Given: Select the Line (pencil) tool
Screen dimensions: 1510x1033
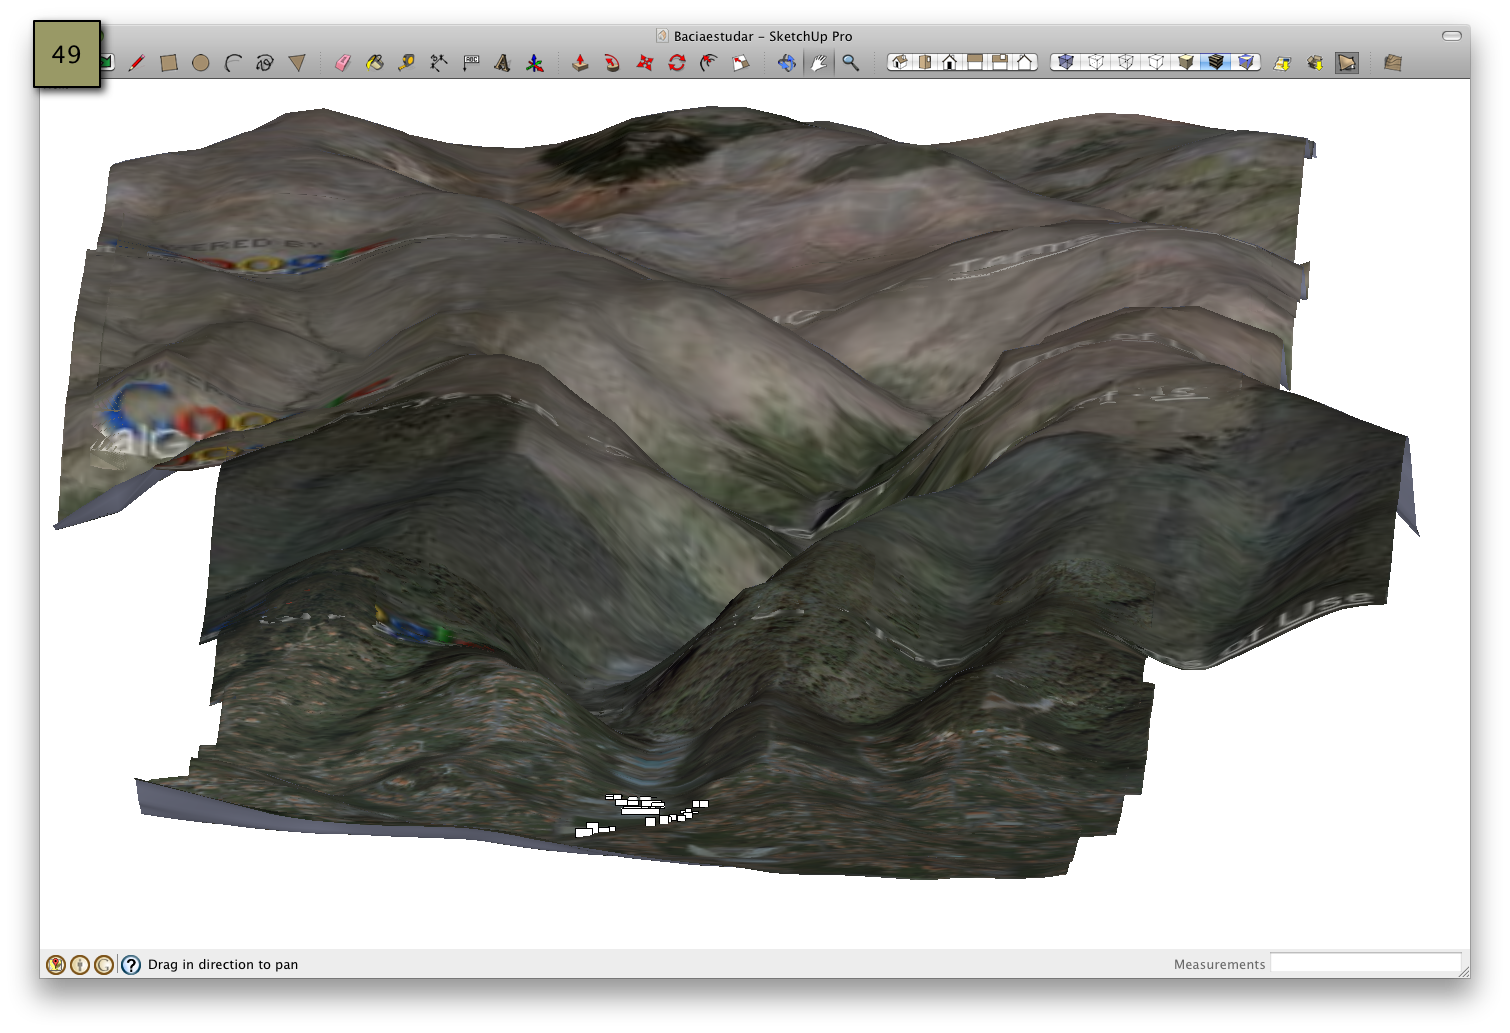Looking at the screenshot, I should click(137, 62).
